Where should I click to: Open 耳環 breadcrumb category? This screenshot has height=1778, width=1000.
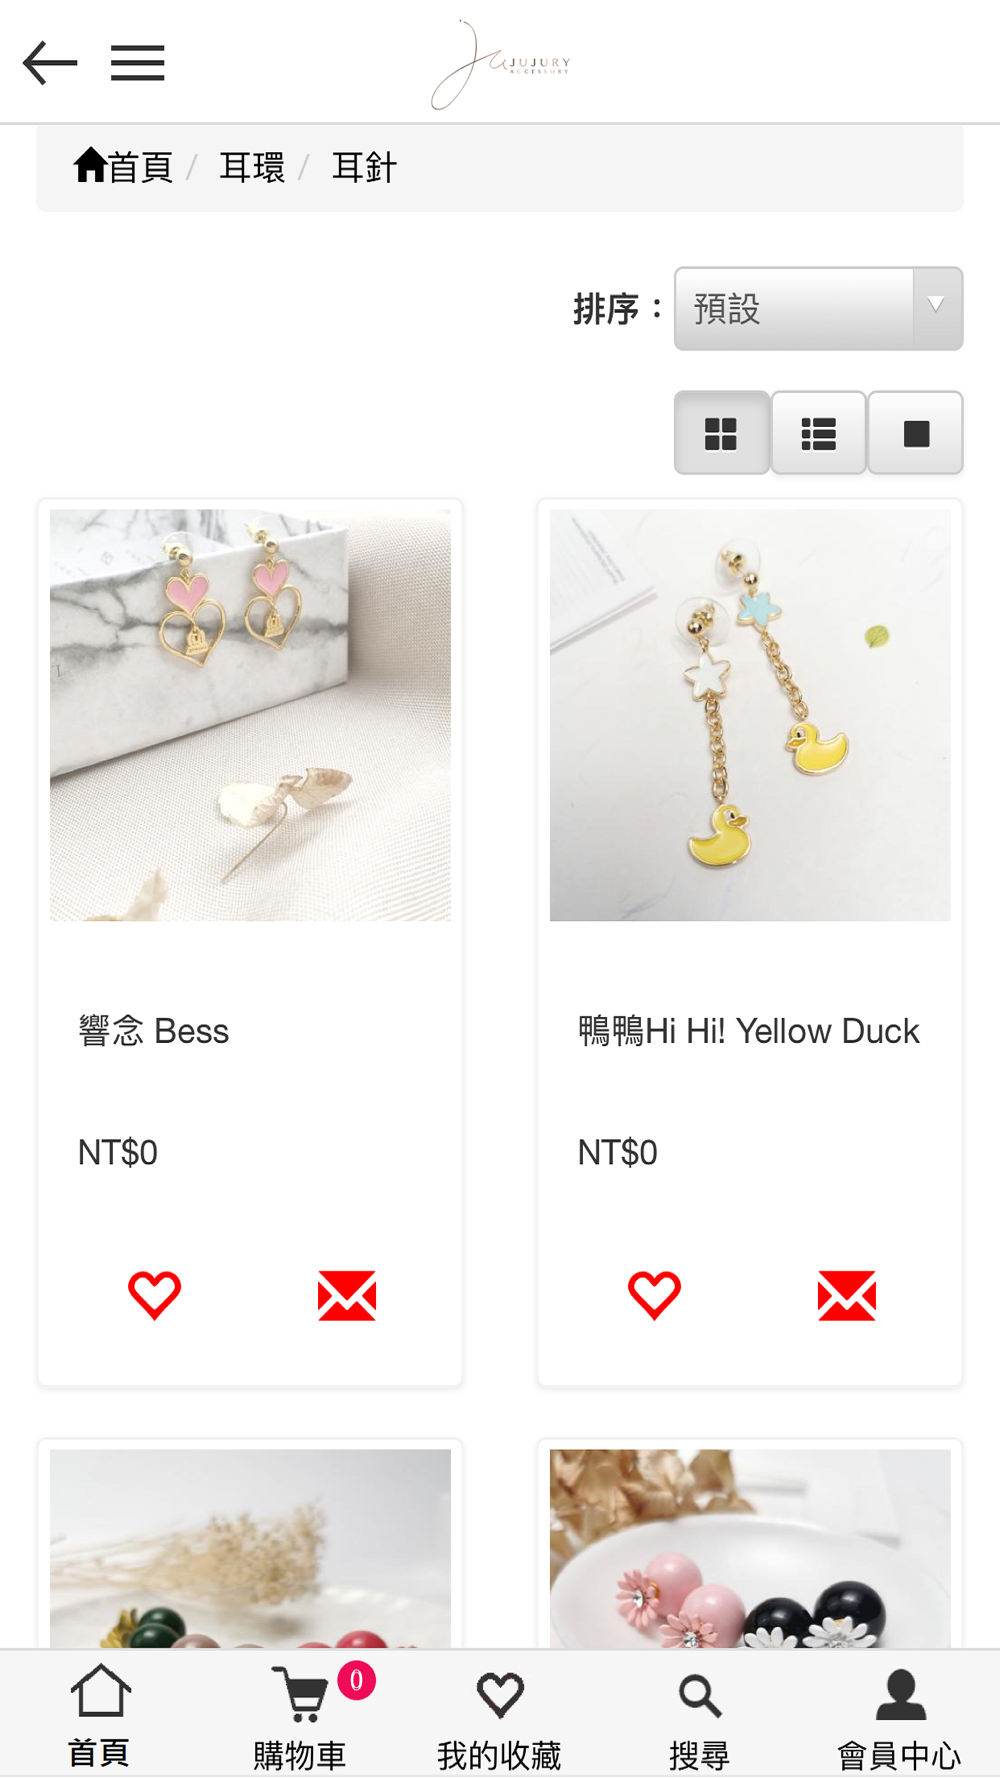[252, 167]
